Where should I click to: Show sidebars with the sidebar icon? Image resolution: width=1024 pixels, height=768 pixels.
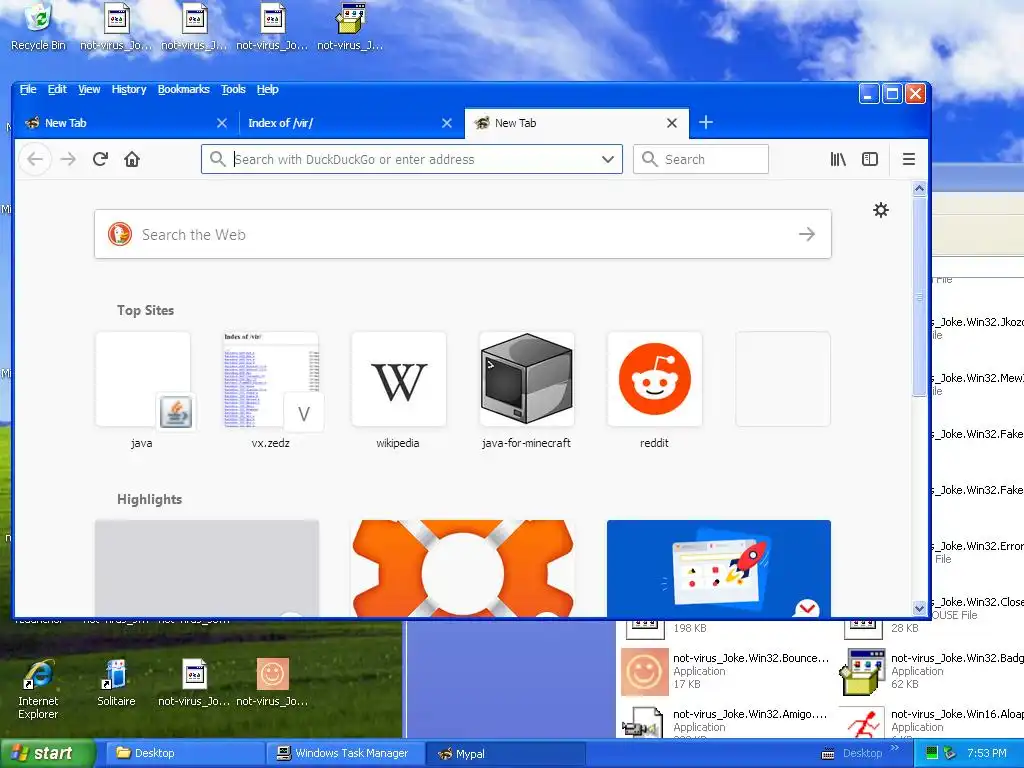point(870,159)
